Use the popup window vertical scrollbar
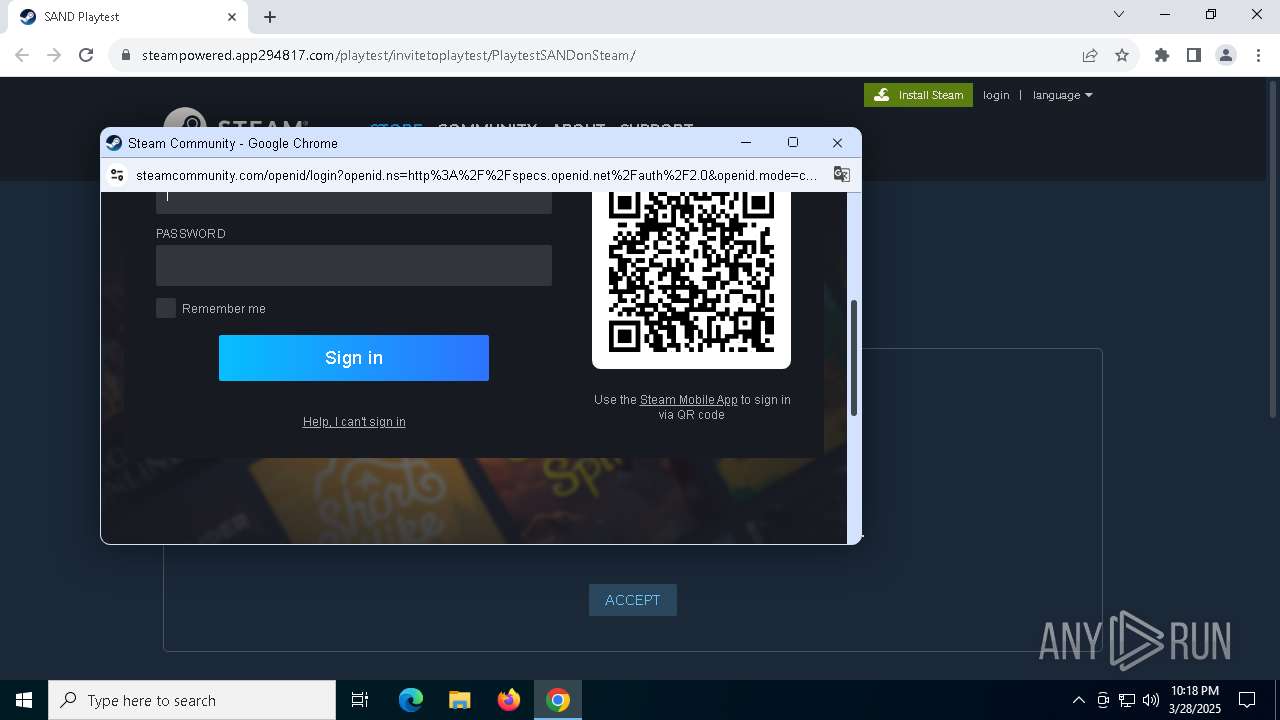1280x720 pixels. pyautogui.click(x=854, y=357)
